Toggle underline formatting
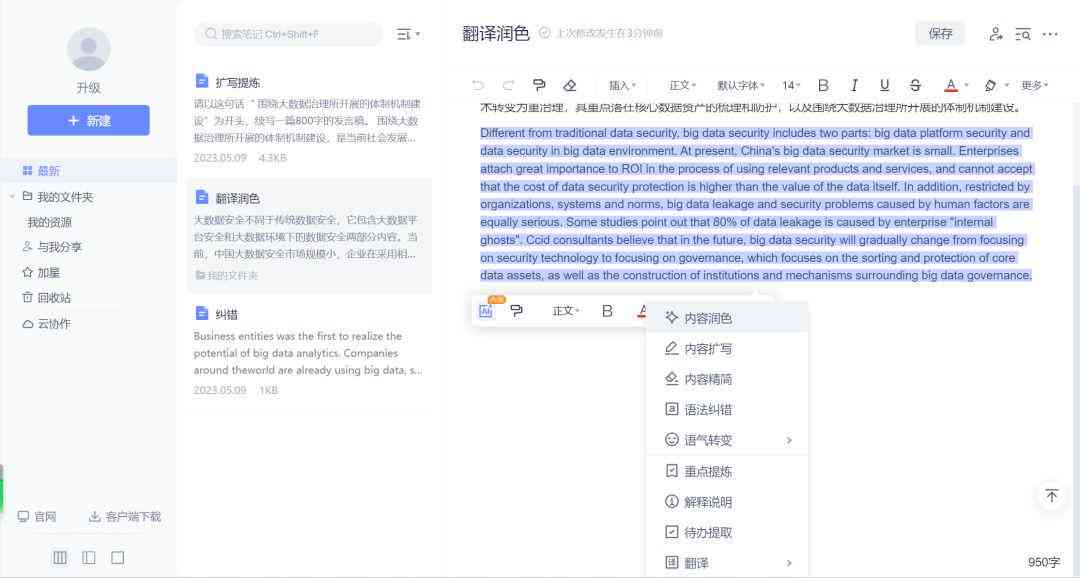 (884, 85)
